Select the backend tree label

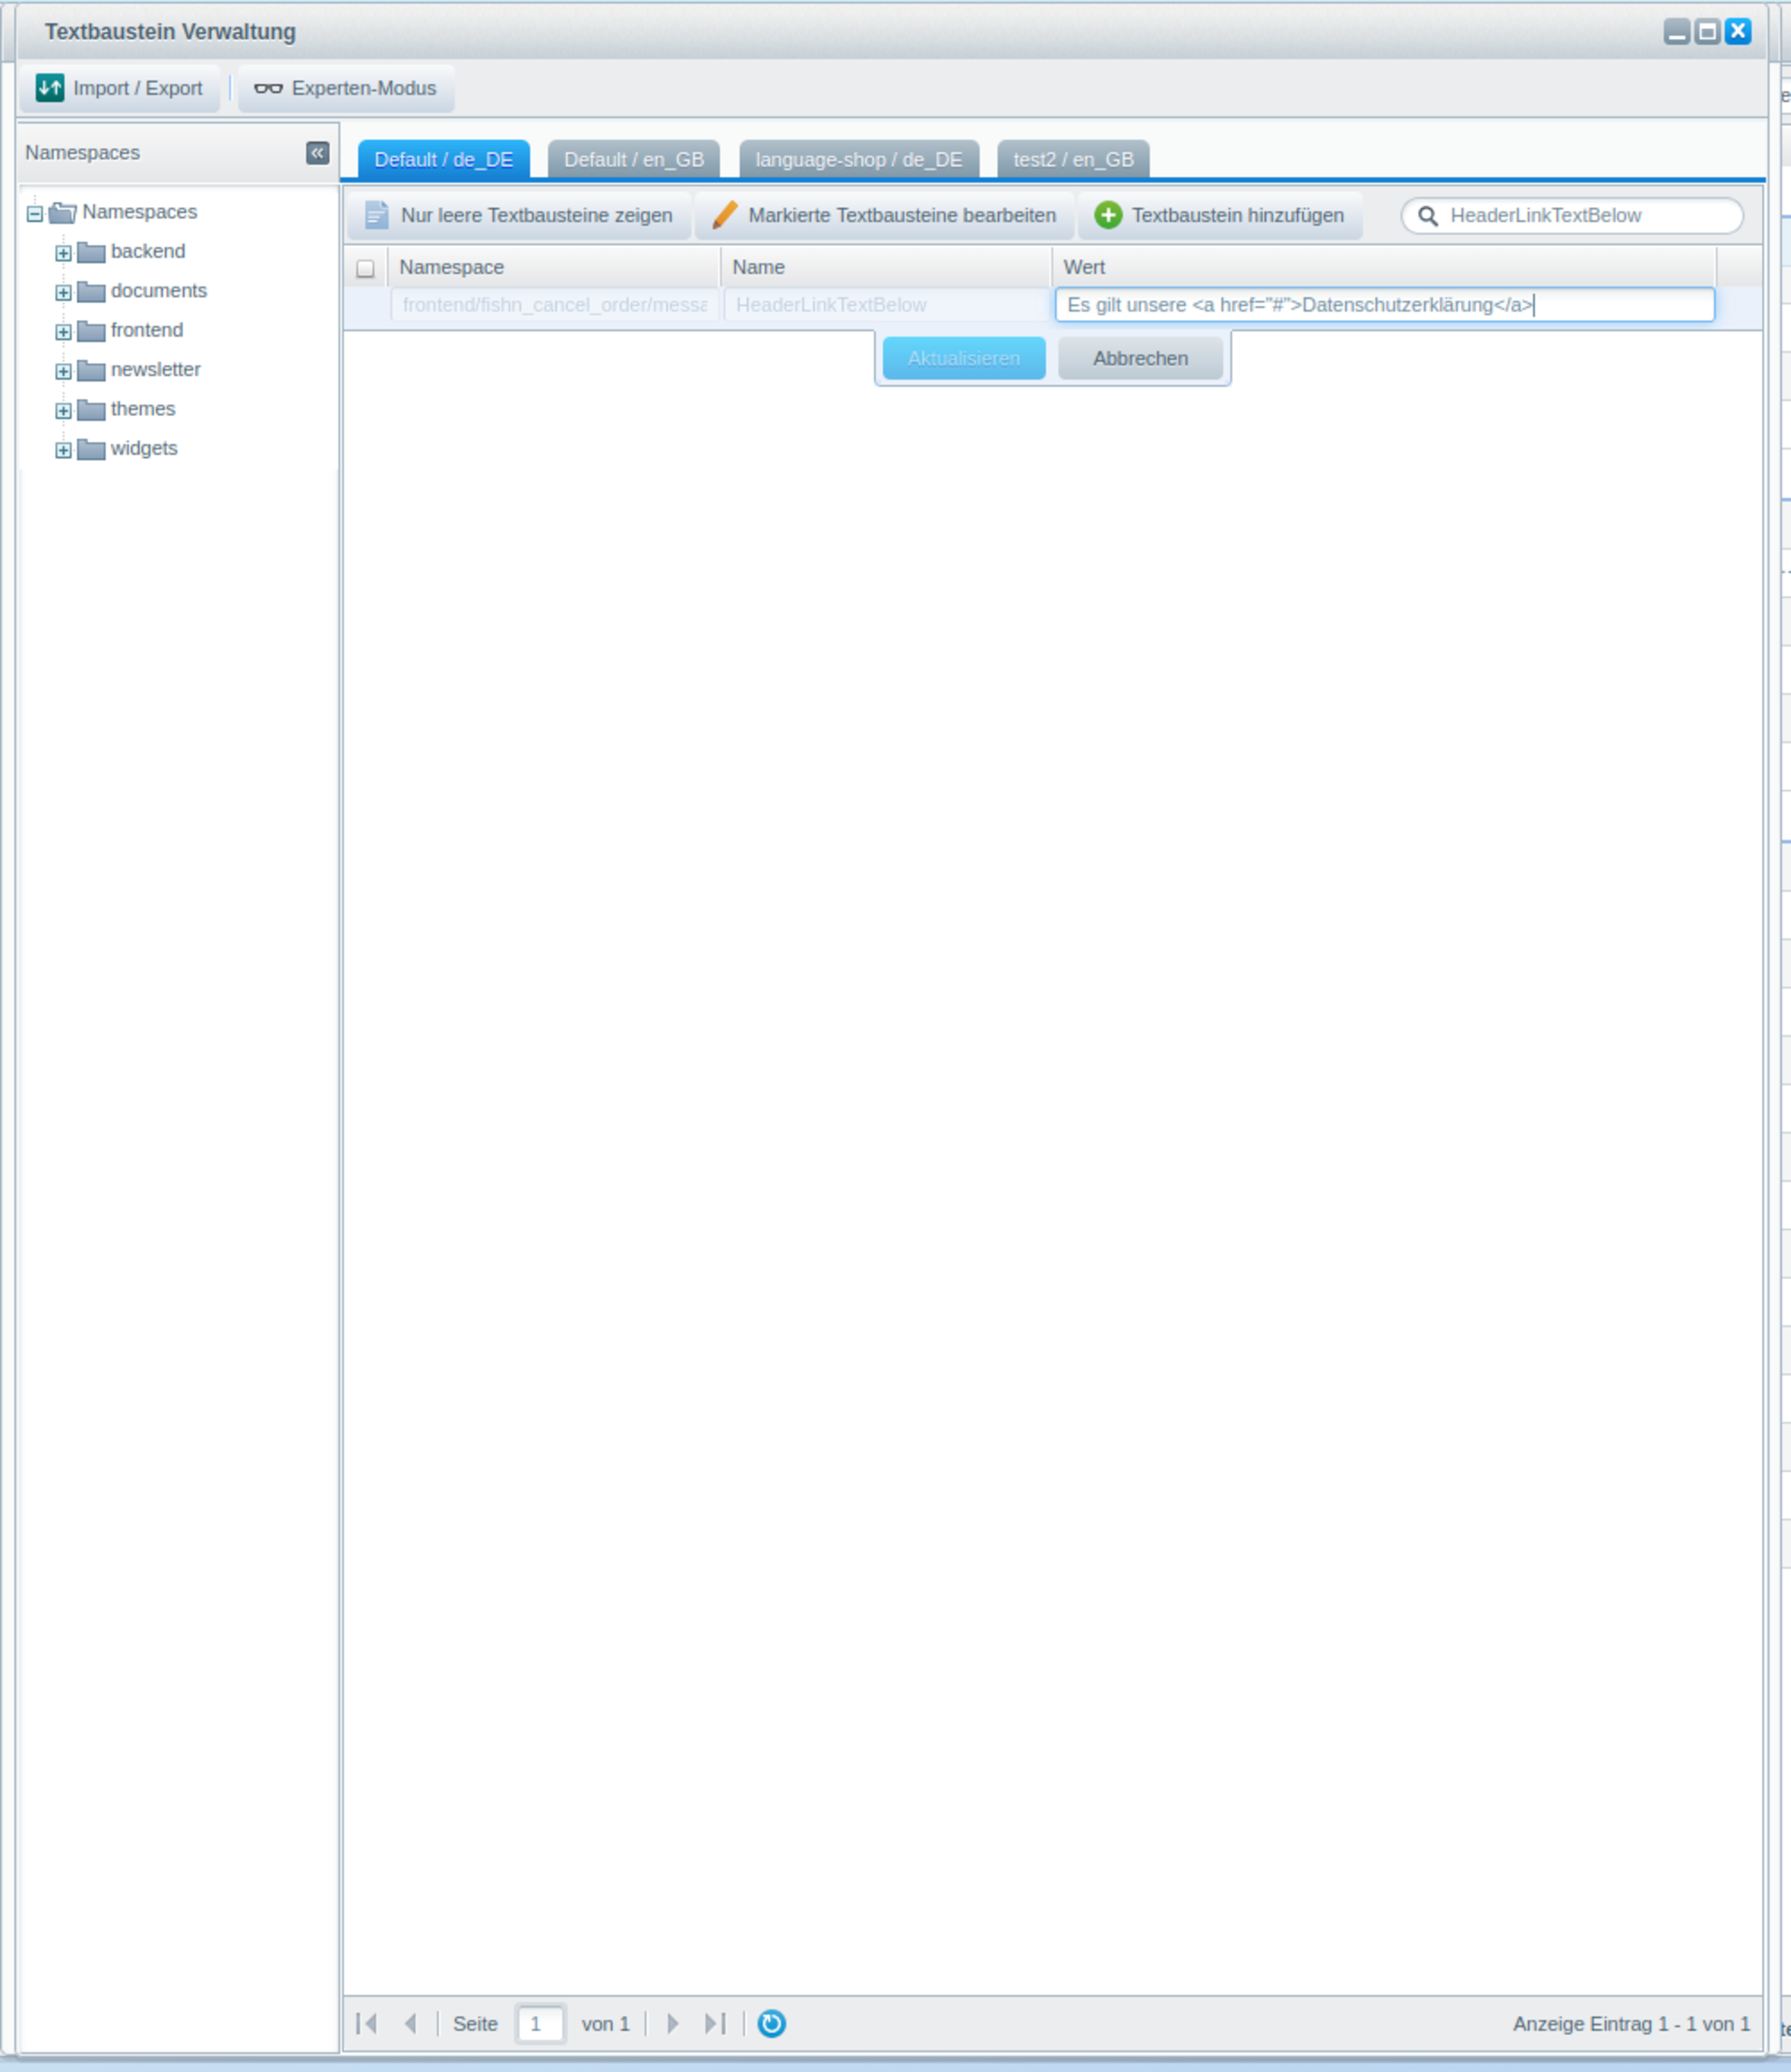pos(148,251)
